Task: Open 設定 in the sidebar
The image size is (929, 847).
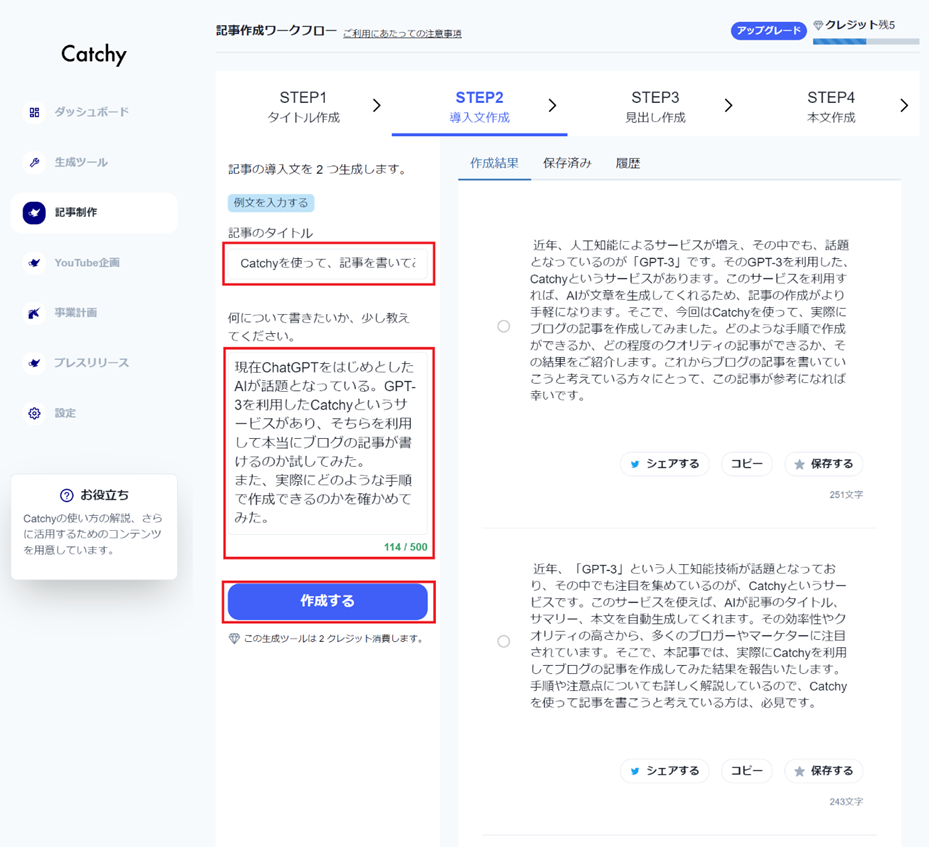Action: pyautogui.click(x=65, y=413)
